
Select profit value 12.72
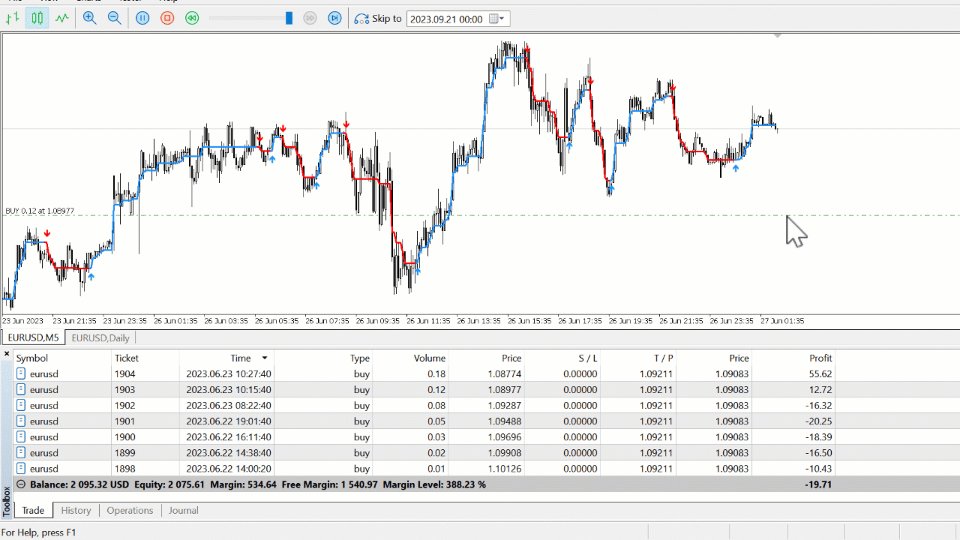820,389
